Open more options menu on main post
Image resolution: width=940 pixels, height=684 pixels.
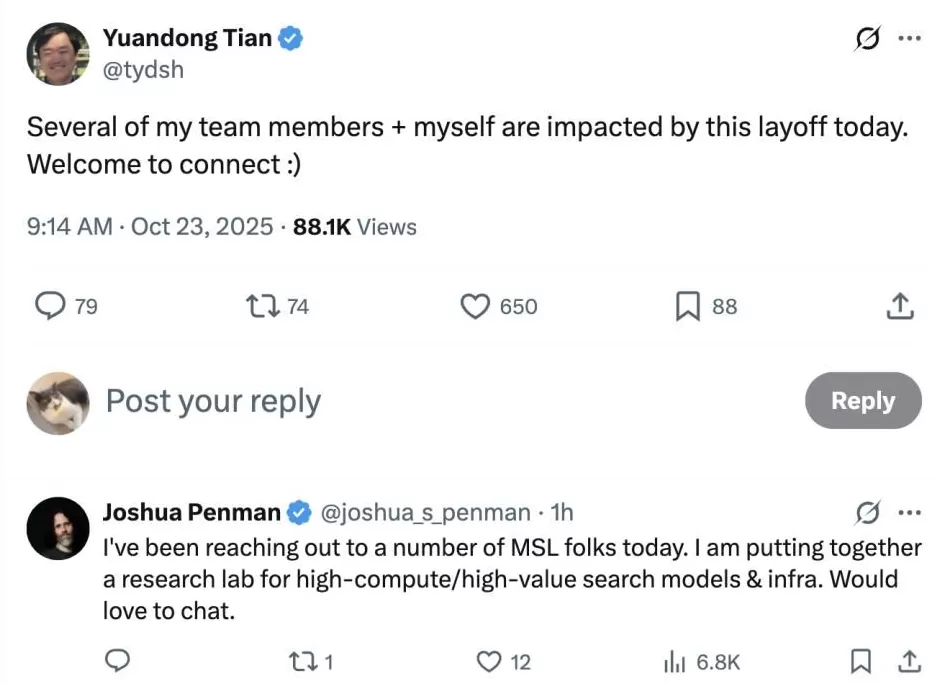click(x=908, y=39)
